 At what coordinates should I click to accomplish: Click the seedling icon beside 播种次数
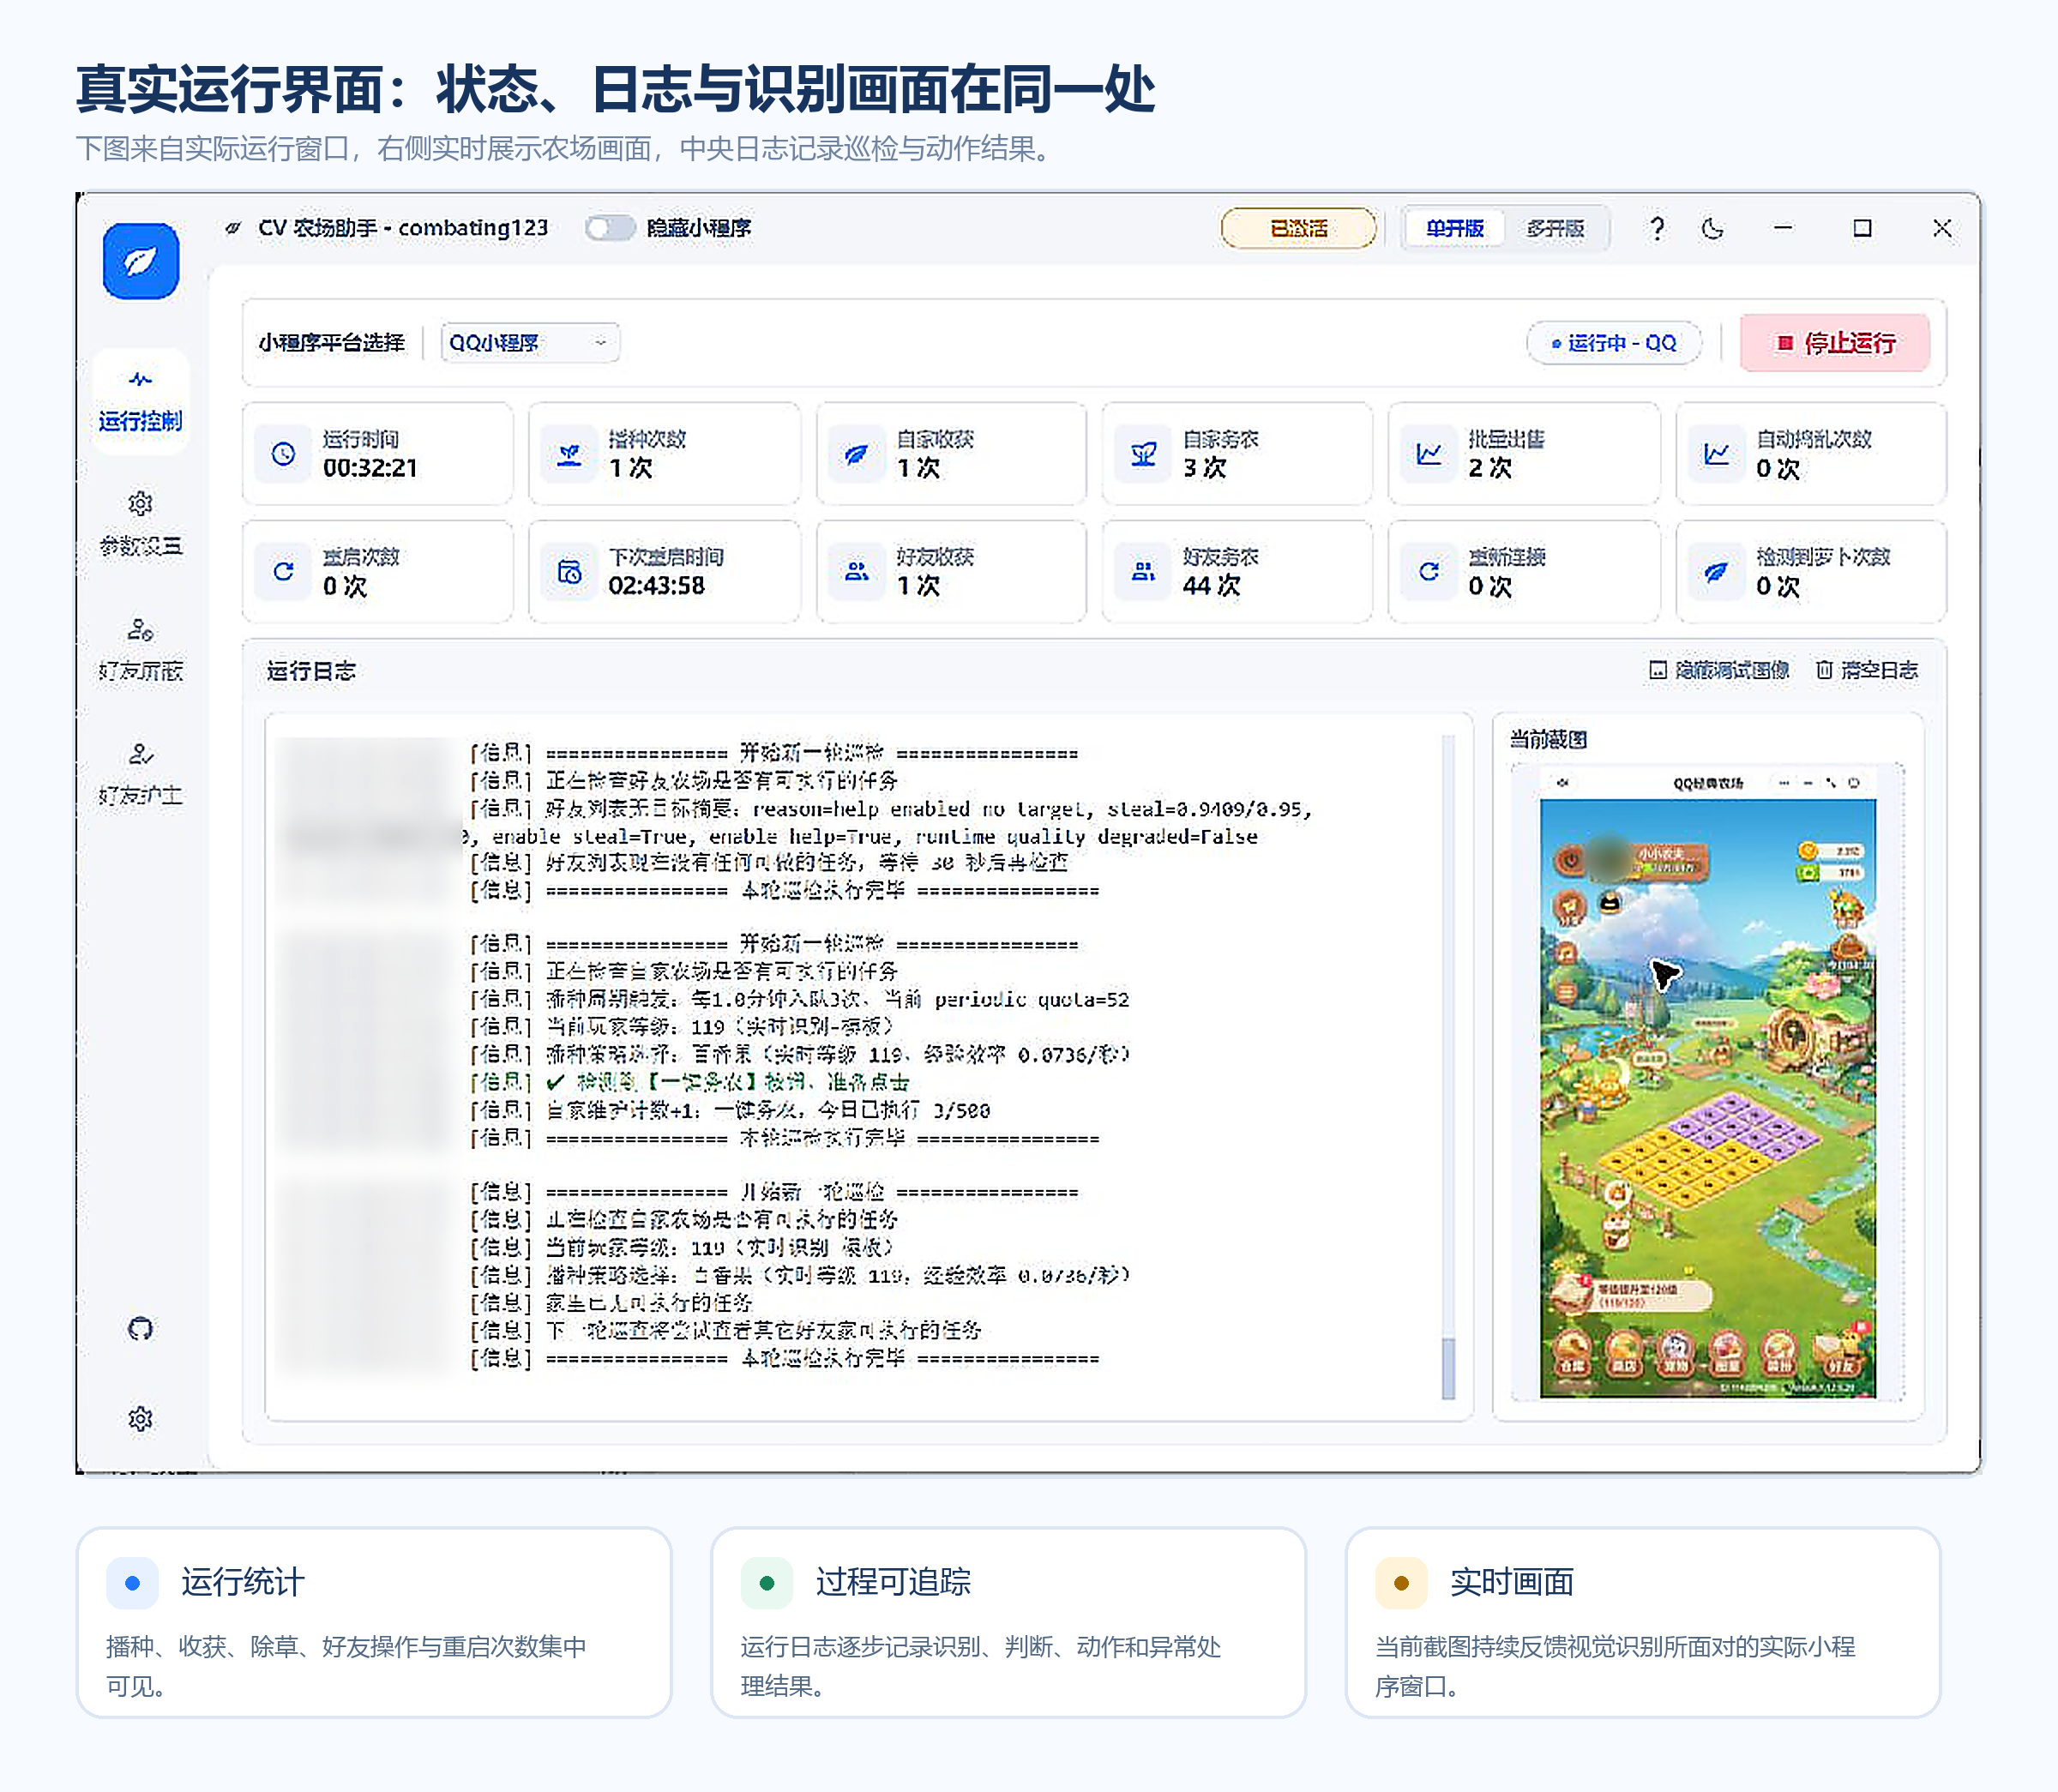570,454
